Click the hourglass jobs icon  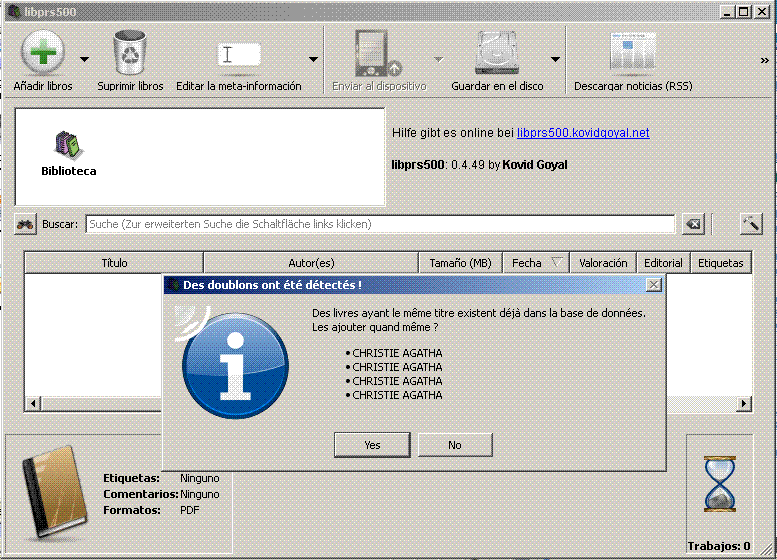click(x=720, y=484)
